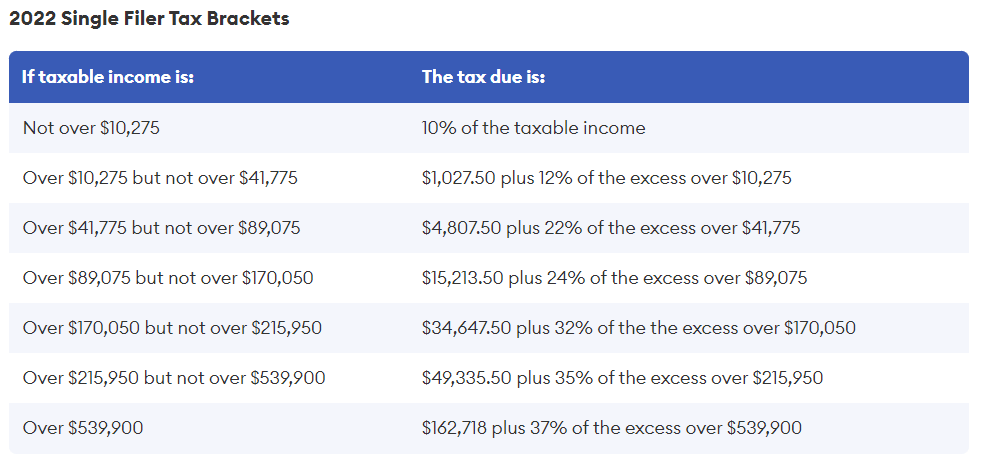Click the "2022 Single Filer Tax Brackets" heading
Screen dimensions: 982x460
[149, 19]
